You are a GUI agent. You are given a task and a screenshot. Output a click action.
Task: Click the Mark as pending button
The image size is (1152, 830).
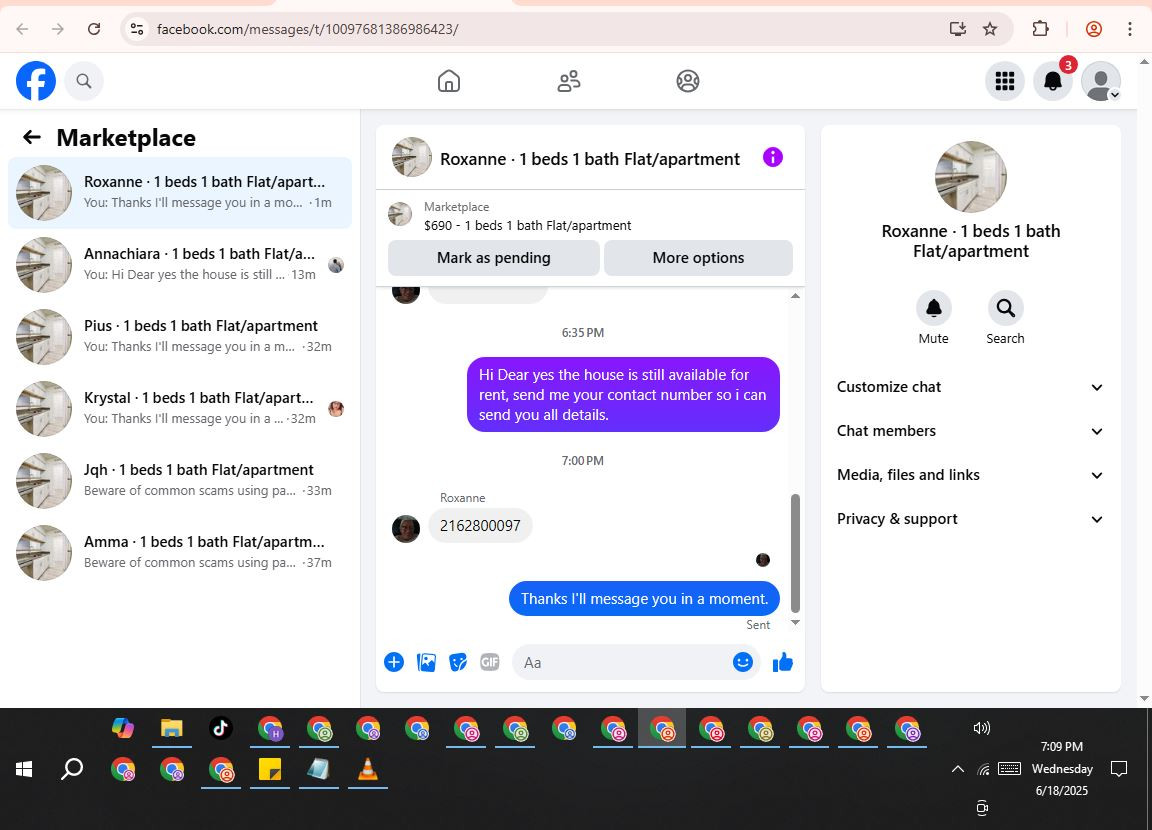point(494,258)
